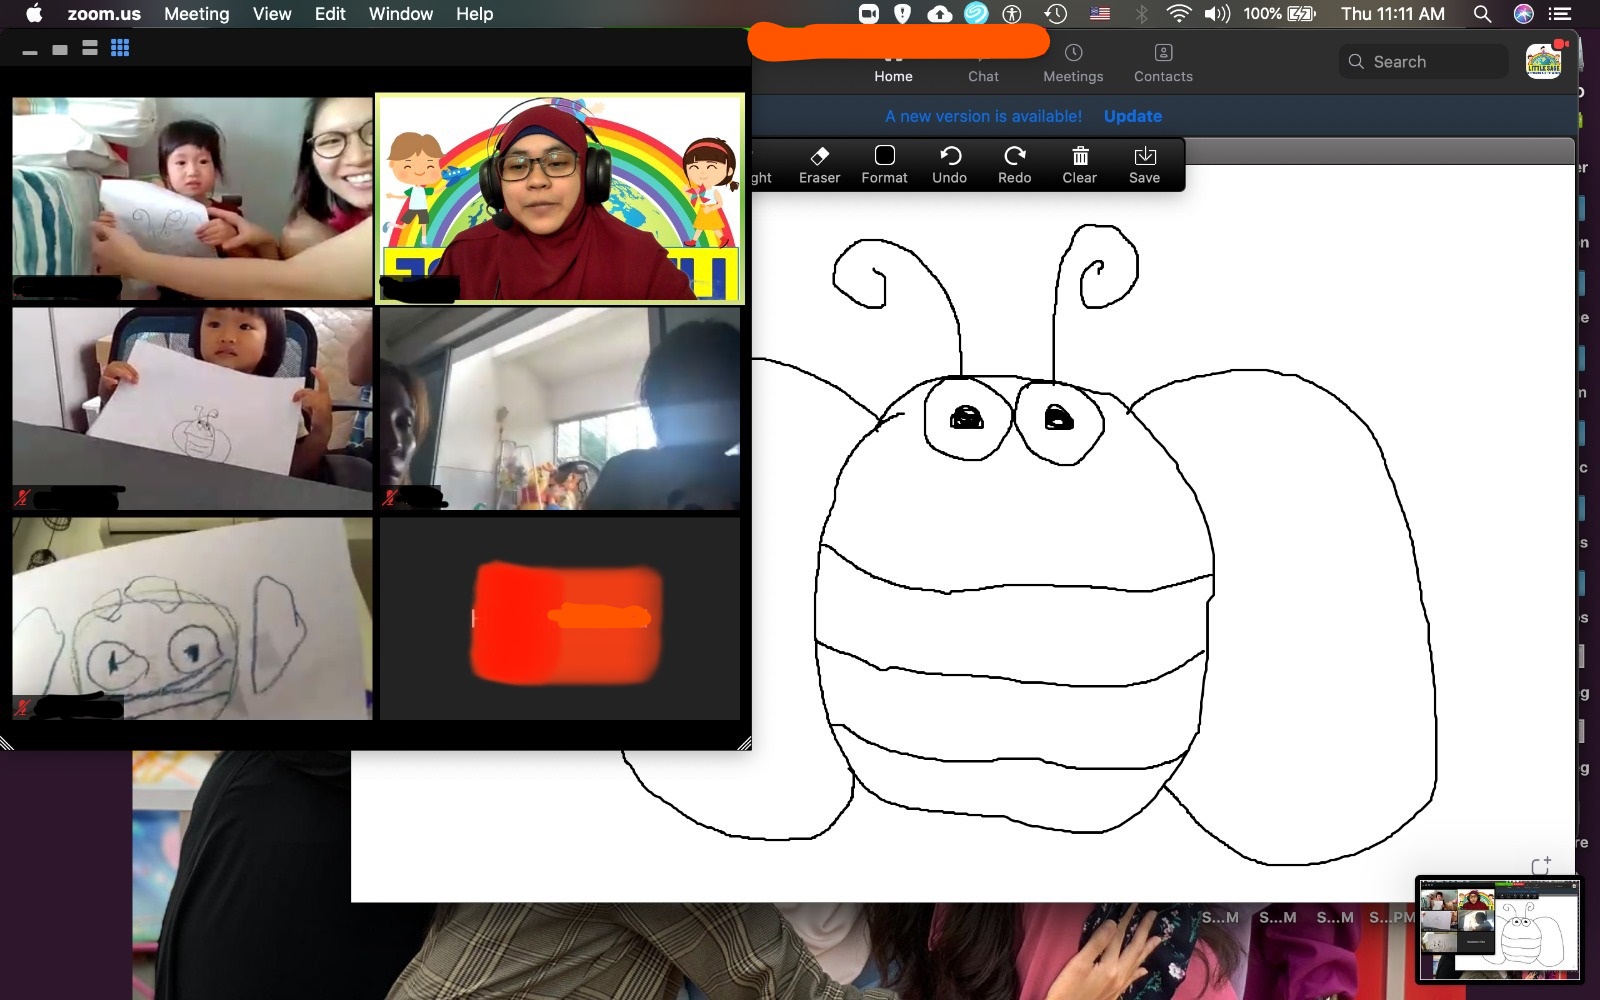Open the Contacts tab
1600x1000 pixels.
coord(1163,63)
